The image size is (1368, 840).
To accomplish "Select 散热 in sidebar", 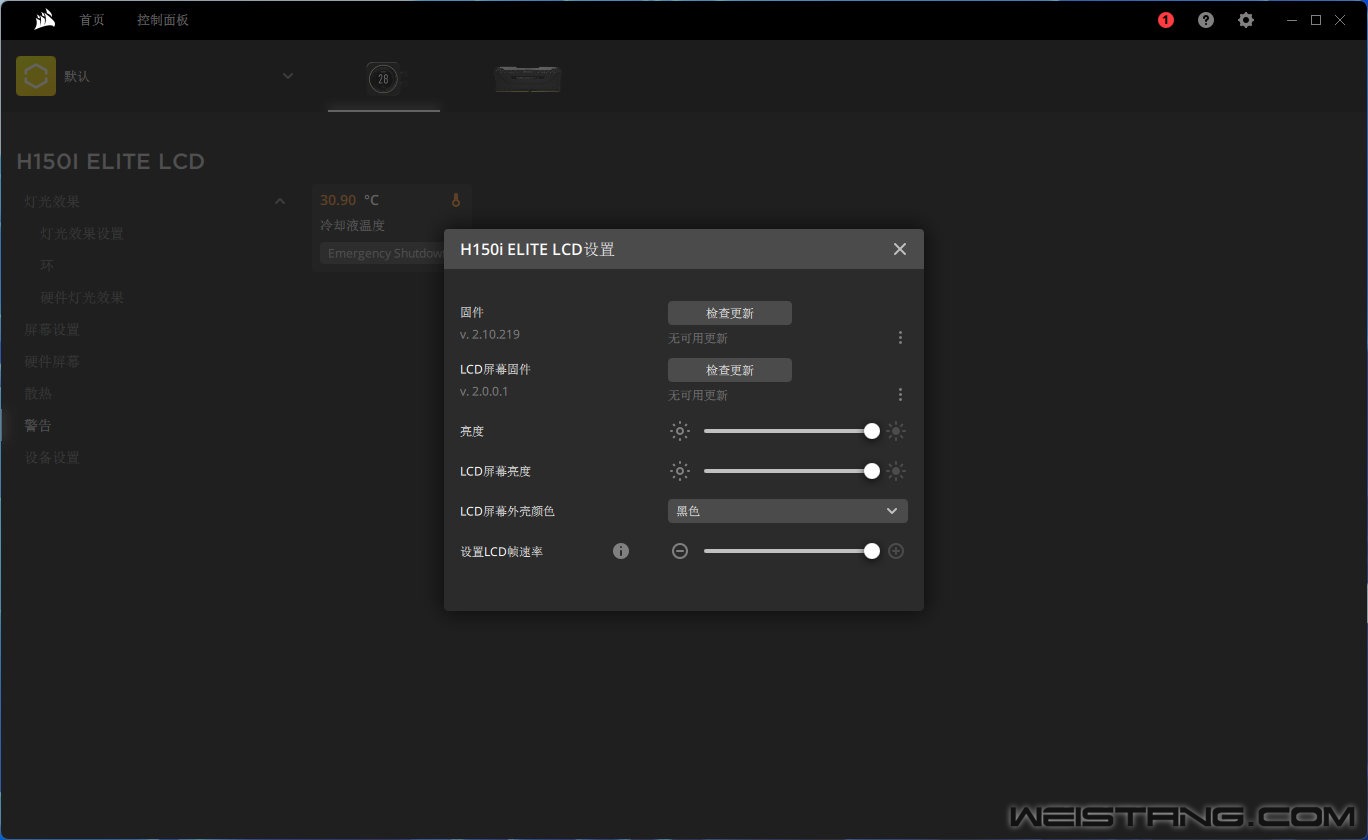I will coord(38,393).
